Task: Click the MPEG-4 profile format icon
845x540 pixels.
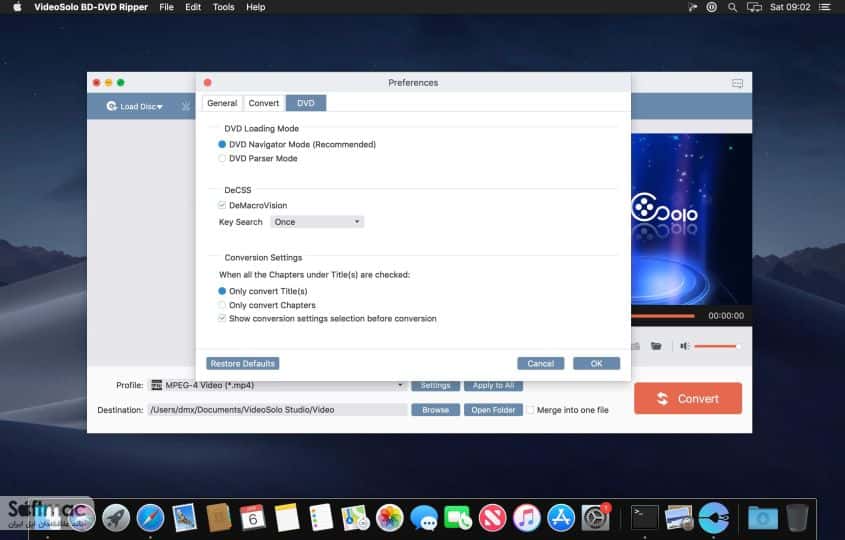Action: [157, 385]
